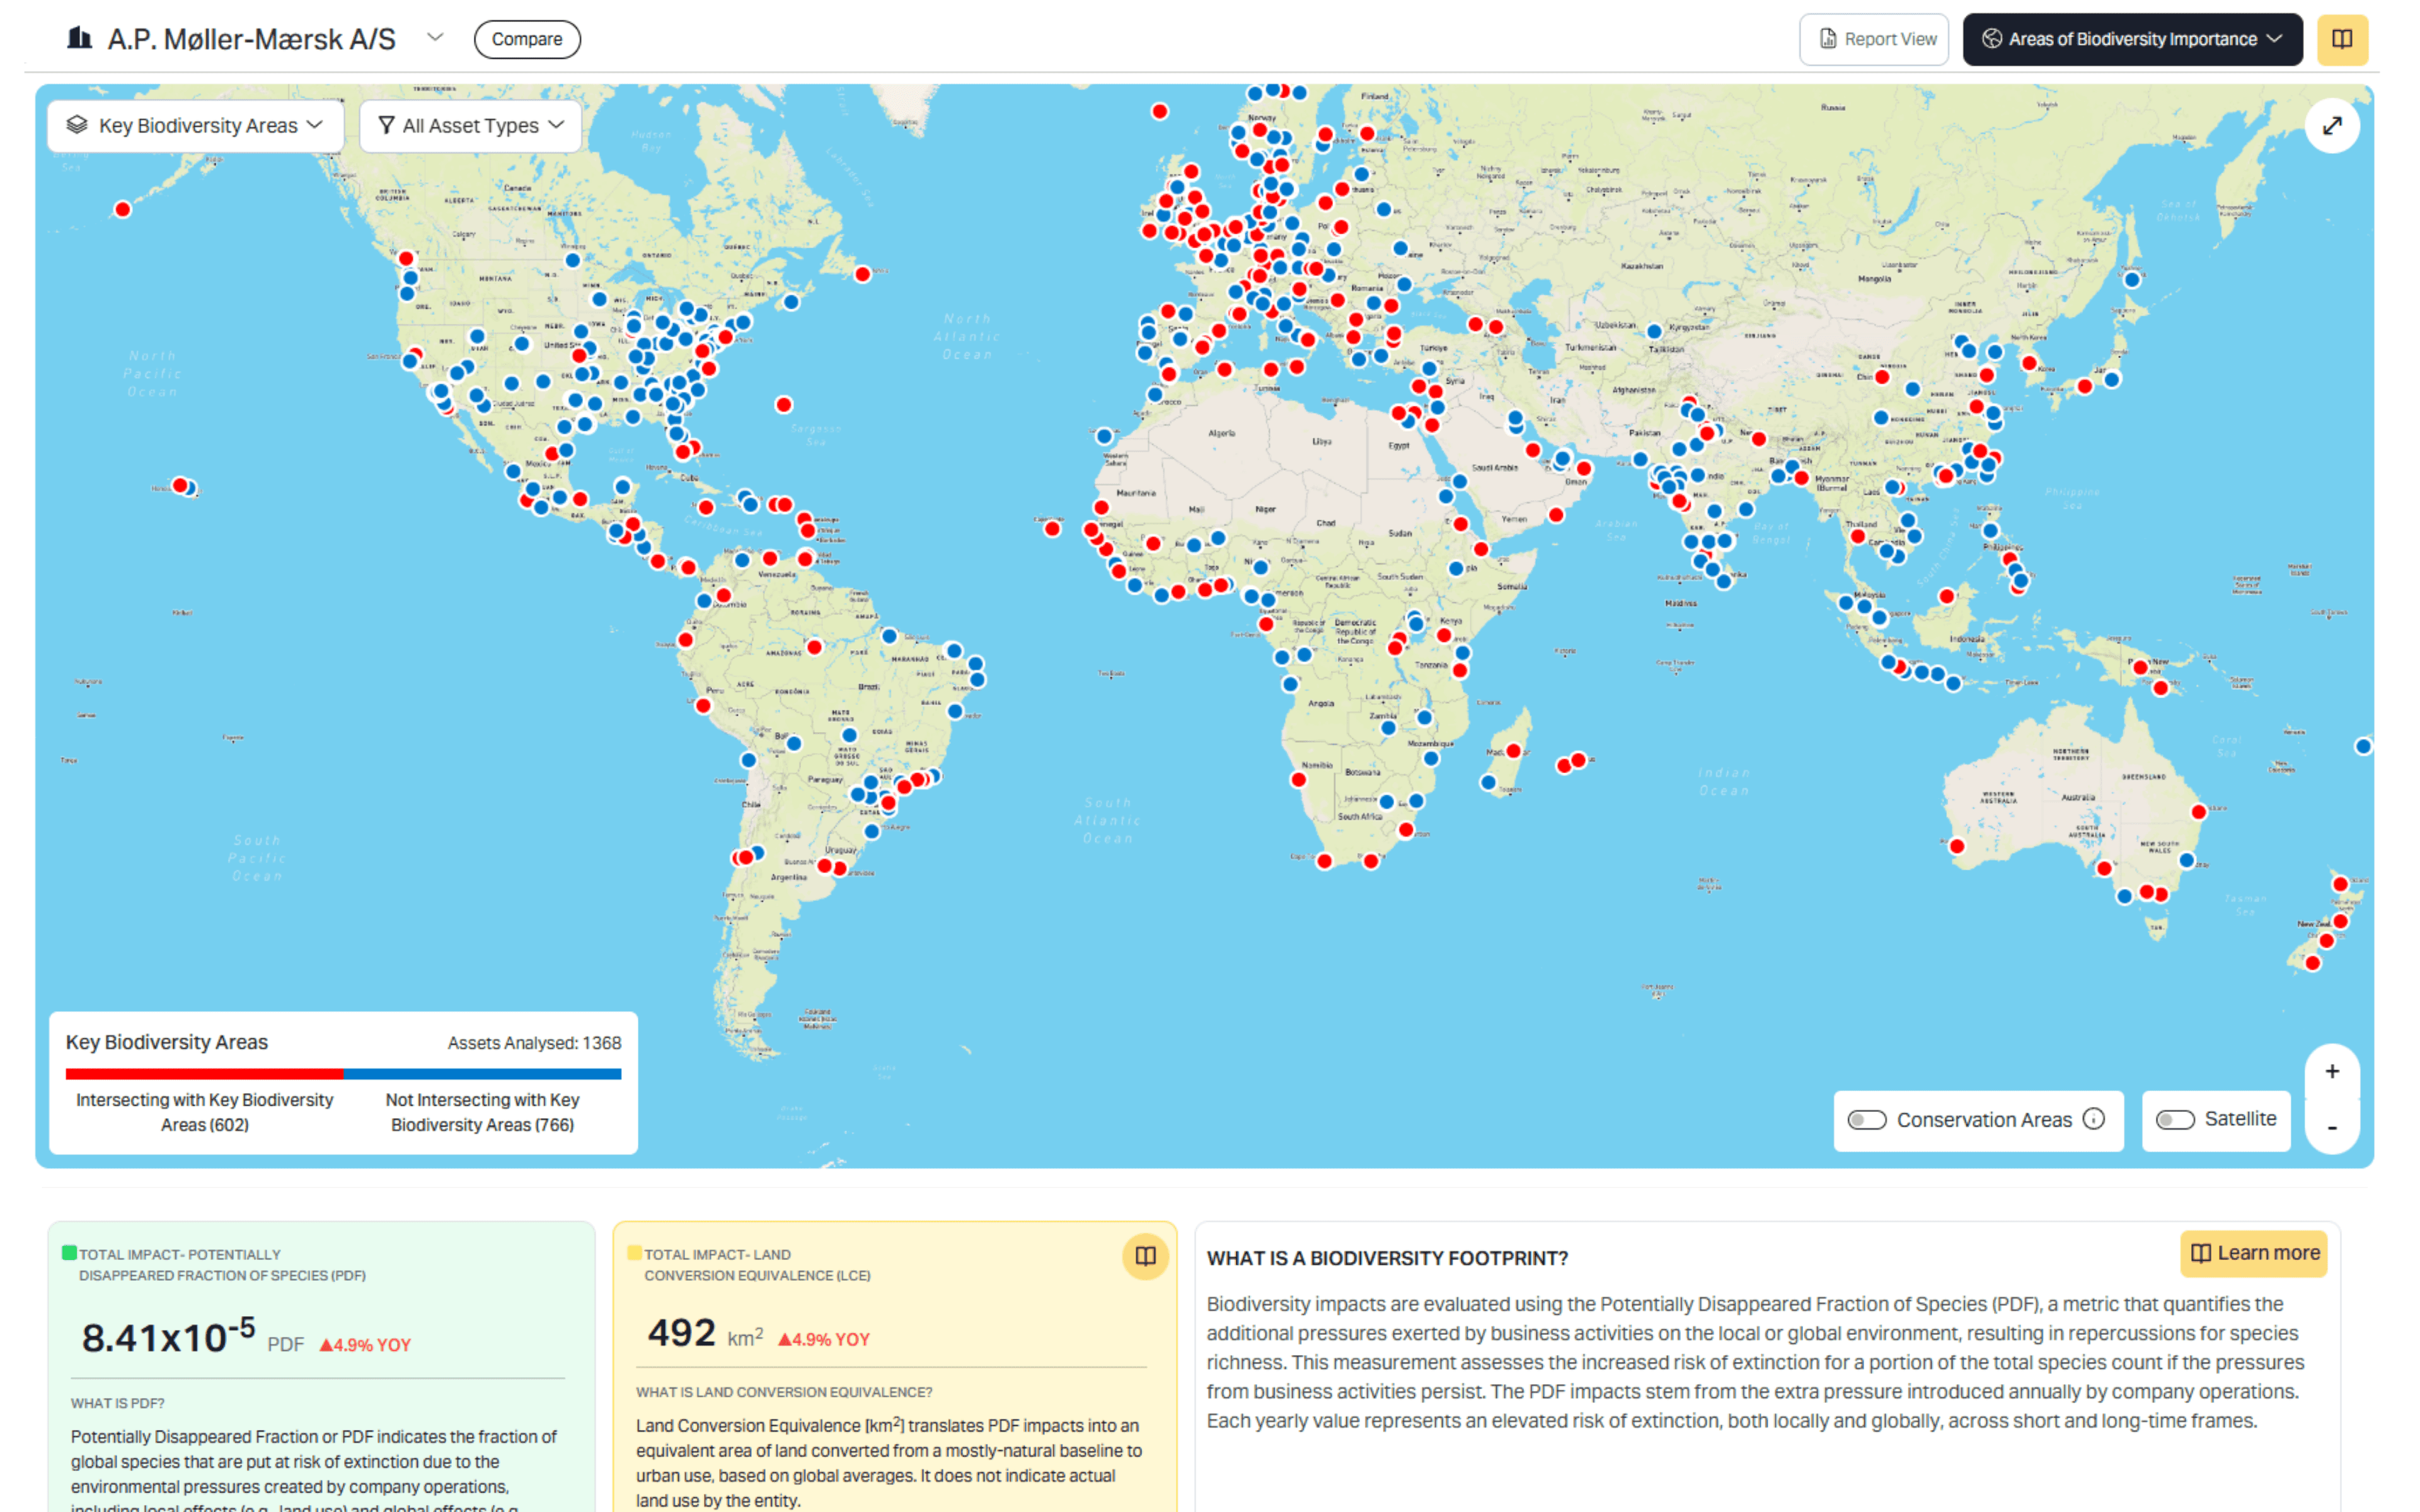This screenshot has height=1512, width=2420.
Task: Click the Compare button
Action: click(x=527, y=39)
